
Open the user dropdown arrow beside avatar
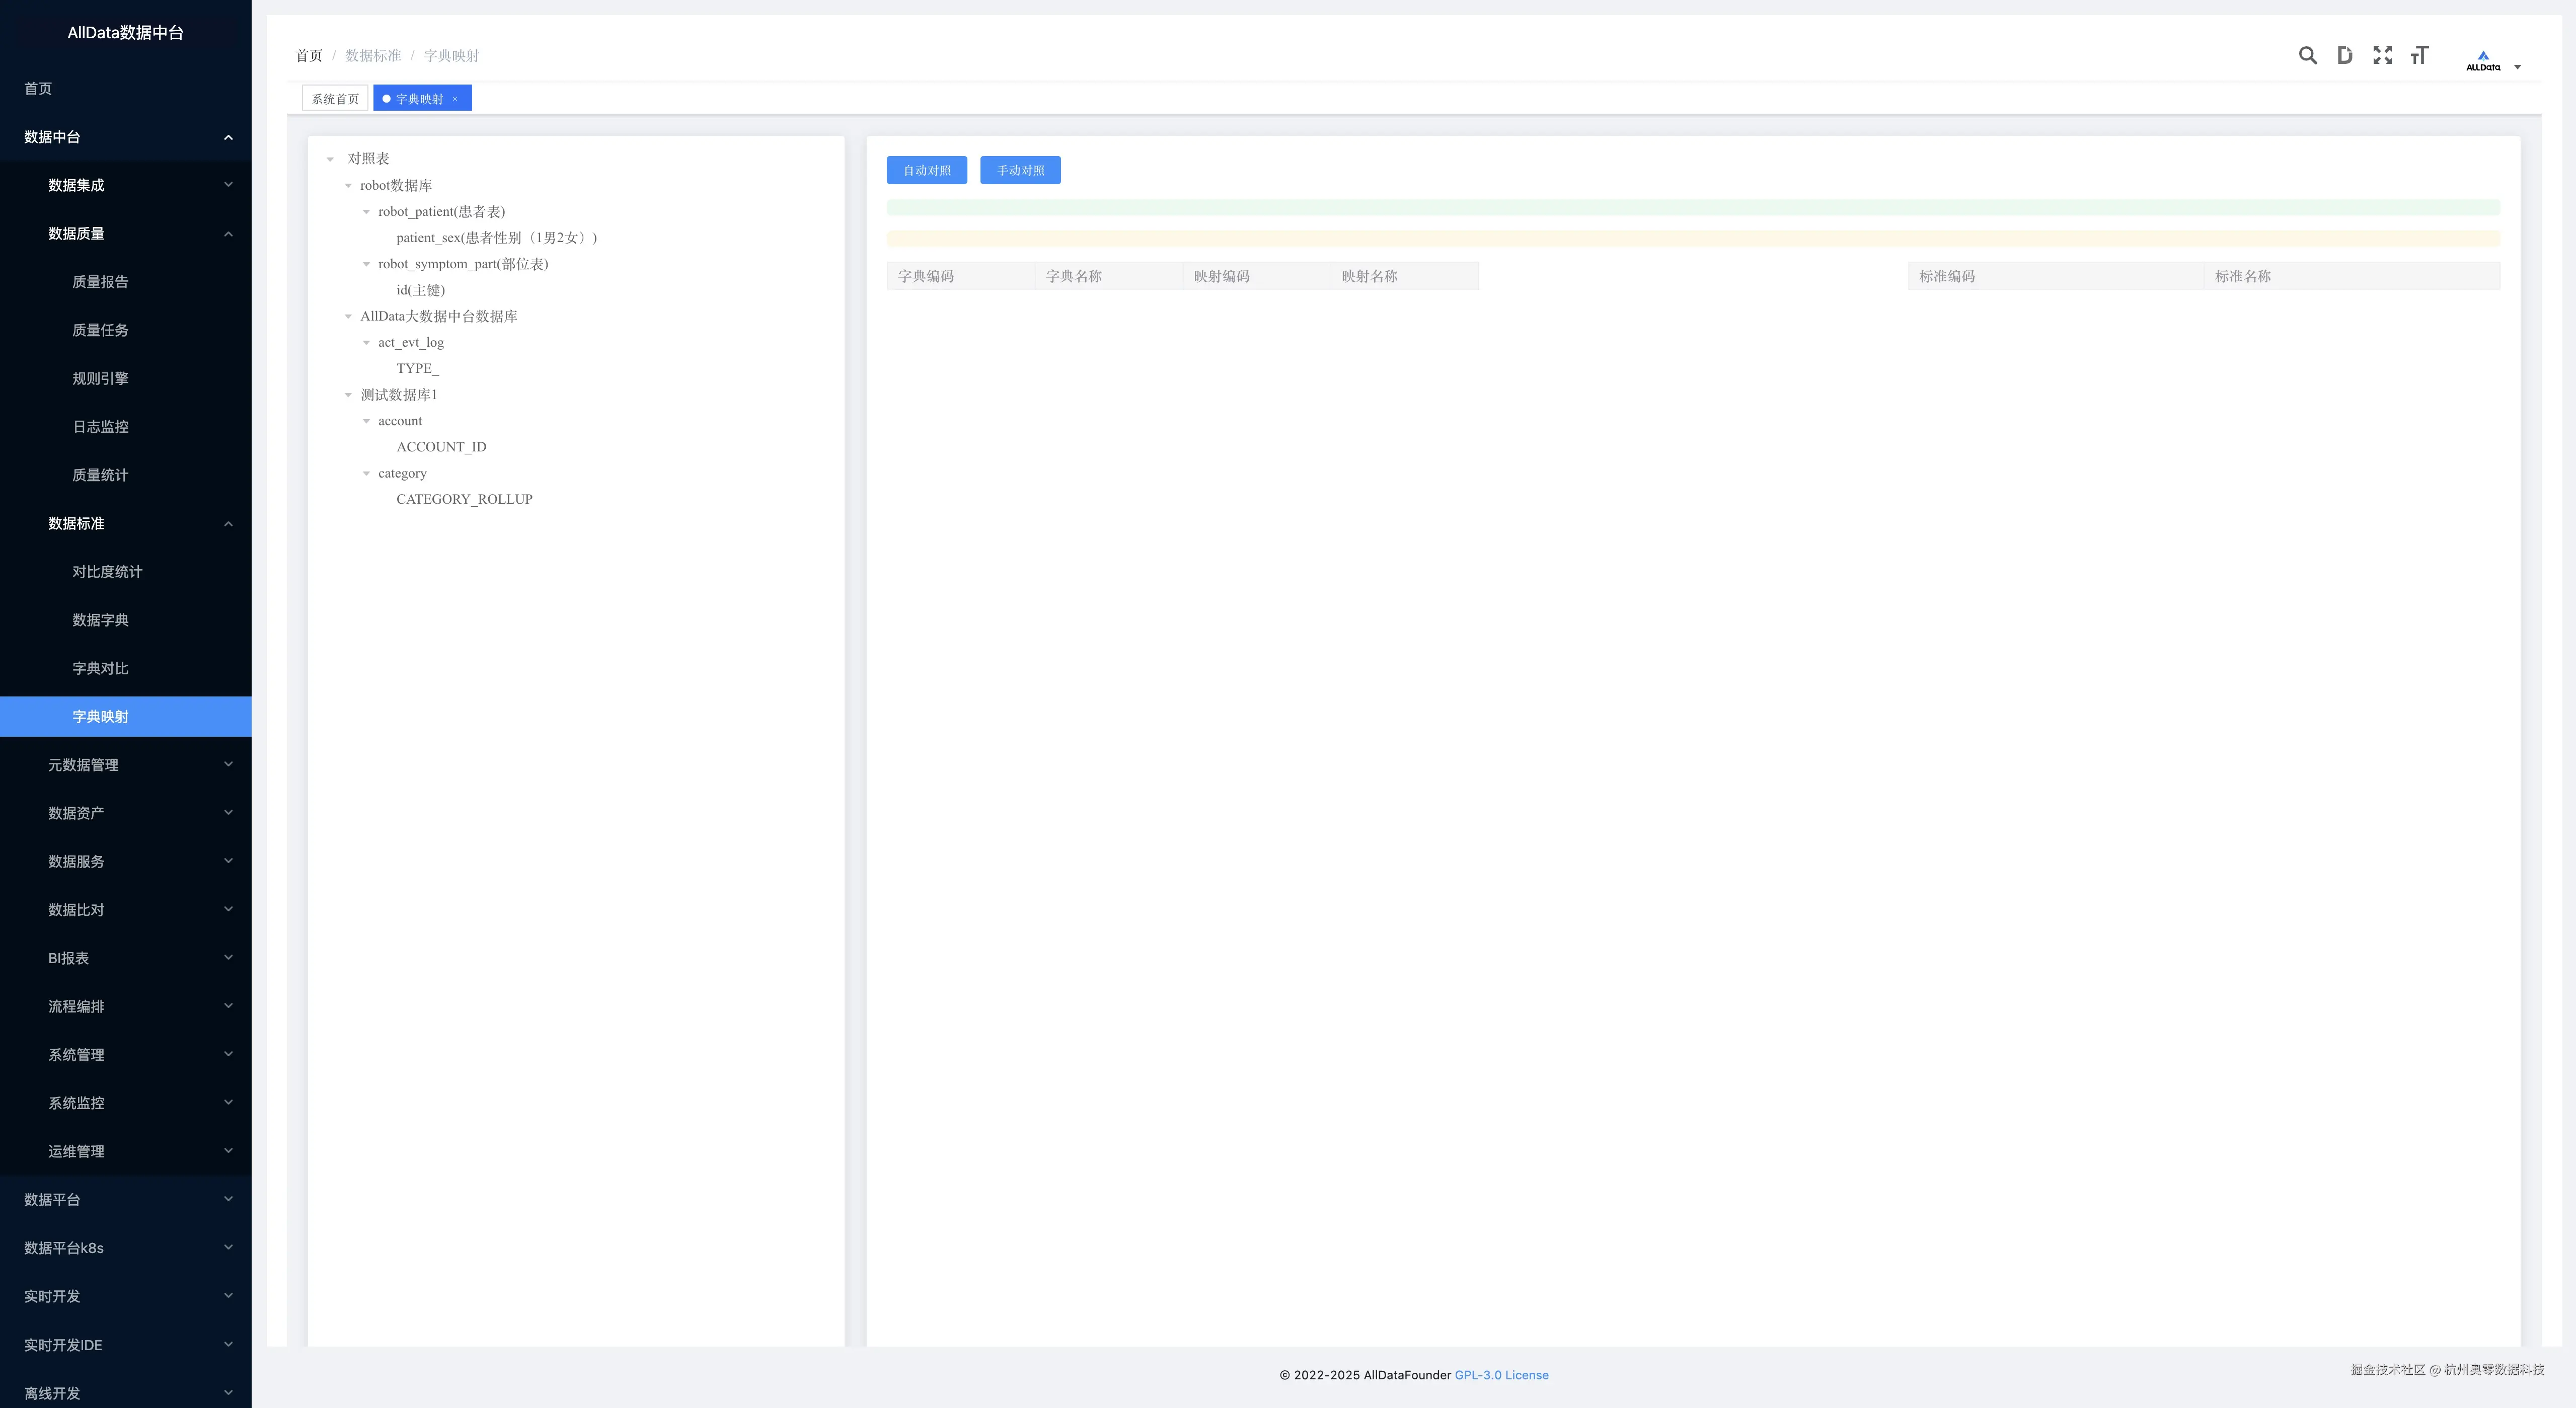[x=2517, y=67]
